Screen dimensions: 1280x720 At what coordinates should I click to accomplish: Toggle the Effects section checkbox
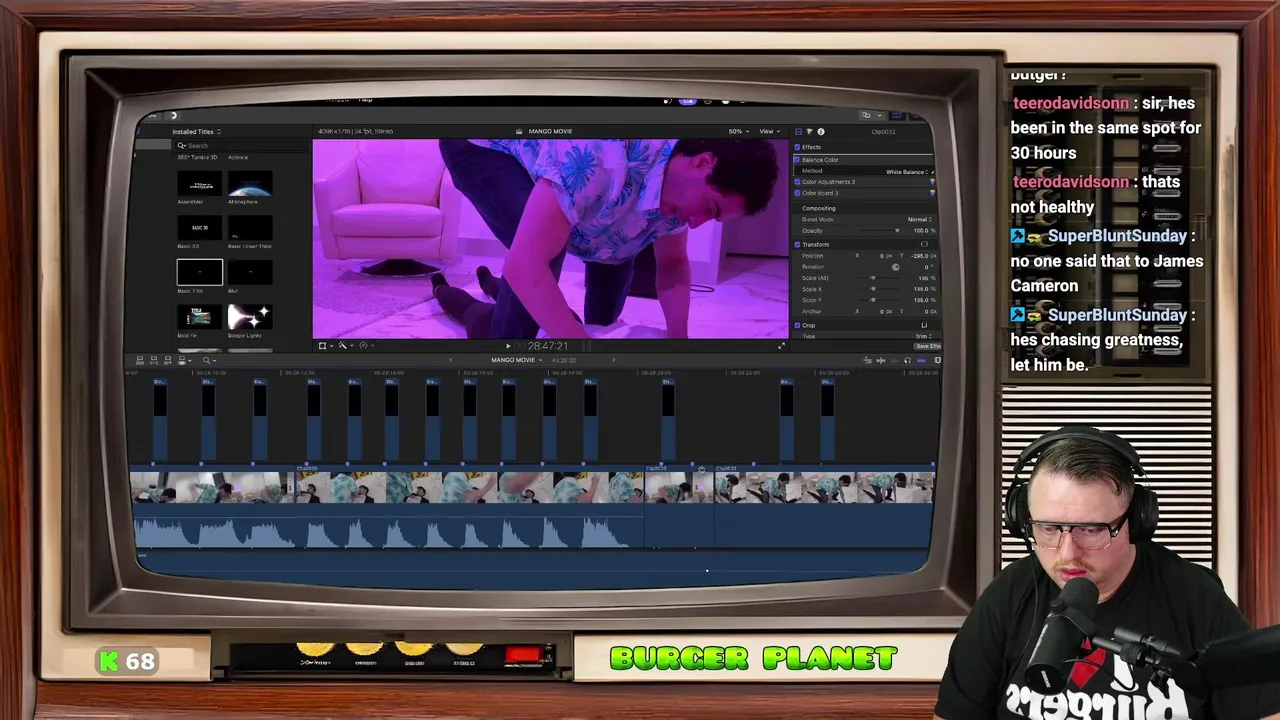coord(797,147)
